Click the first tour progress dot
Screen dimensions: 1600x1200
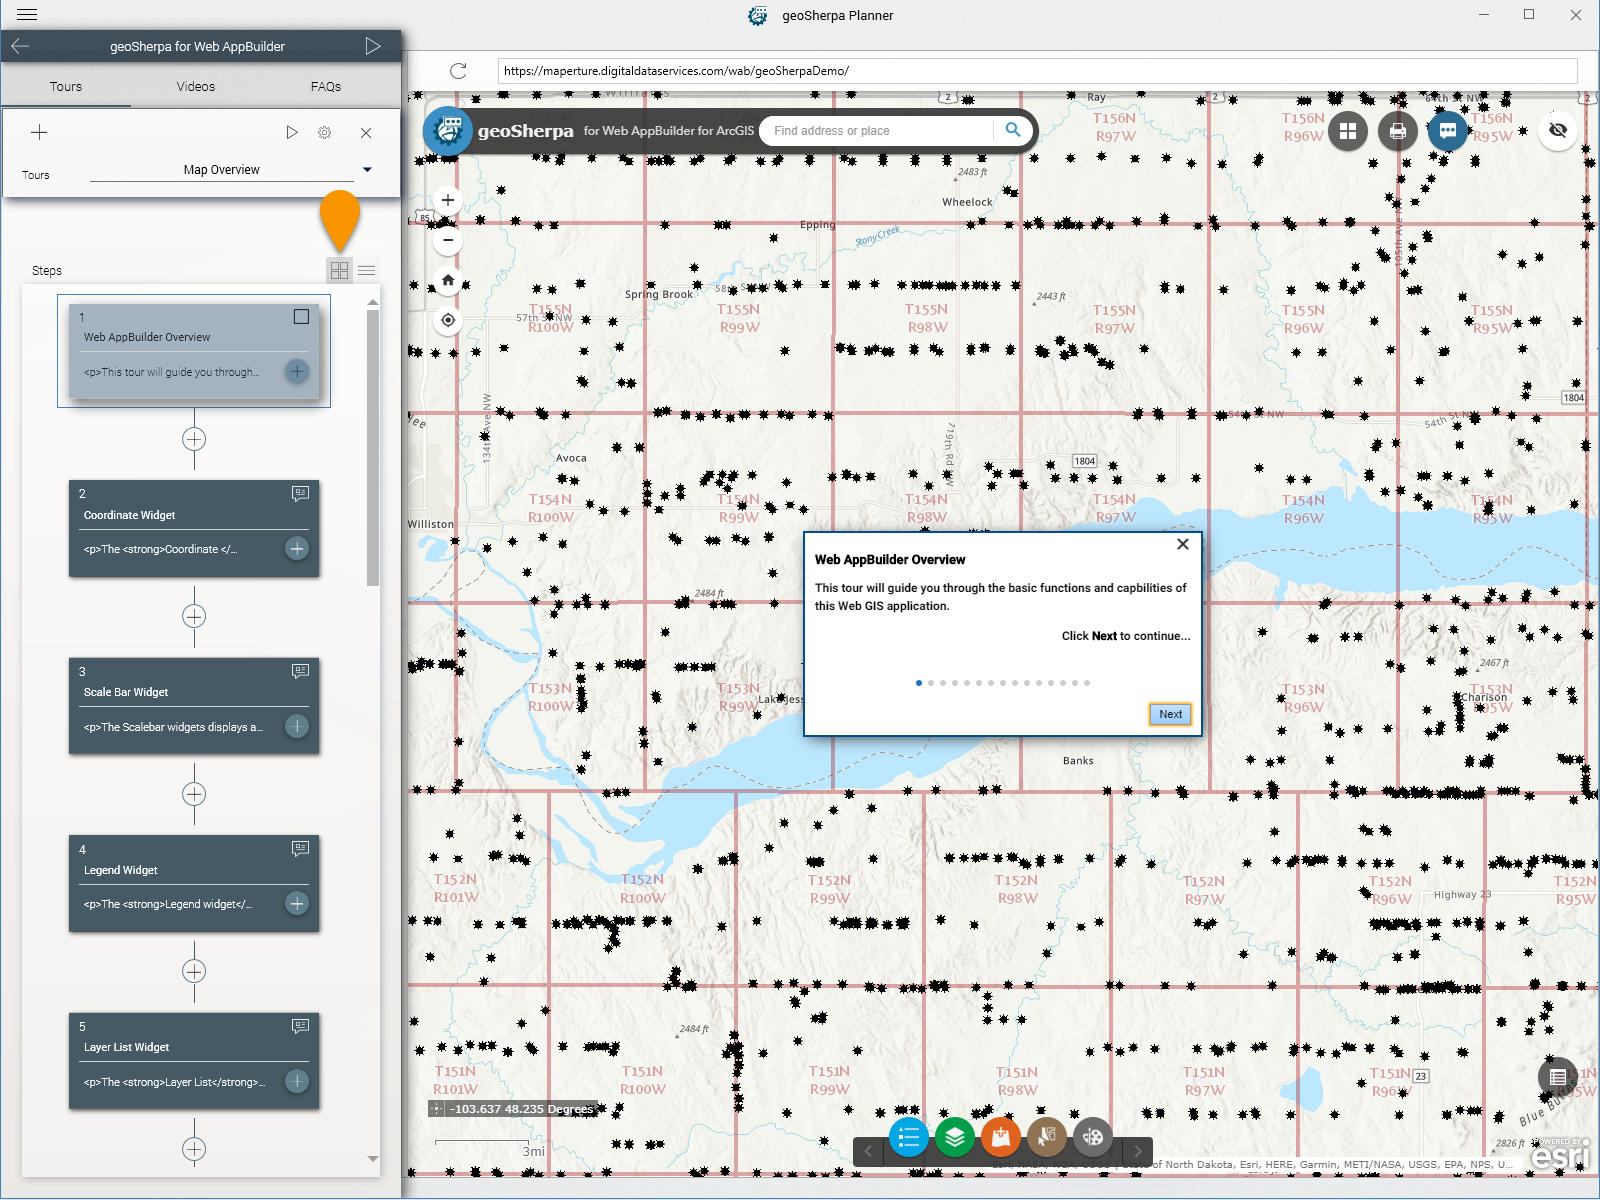coord(919,683)
